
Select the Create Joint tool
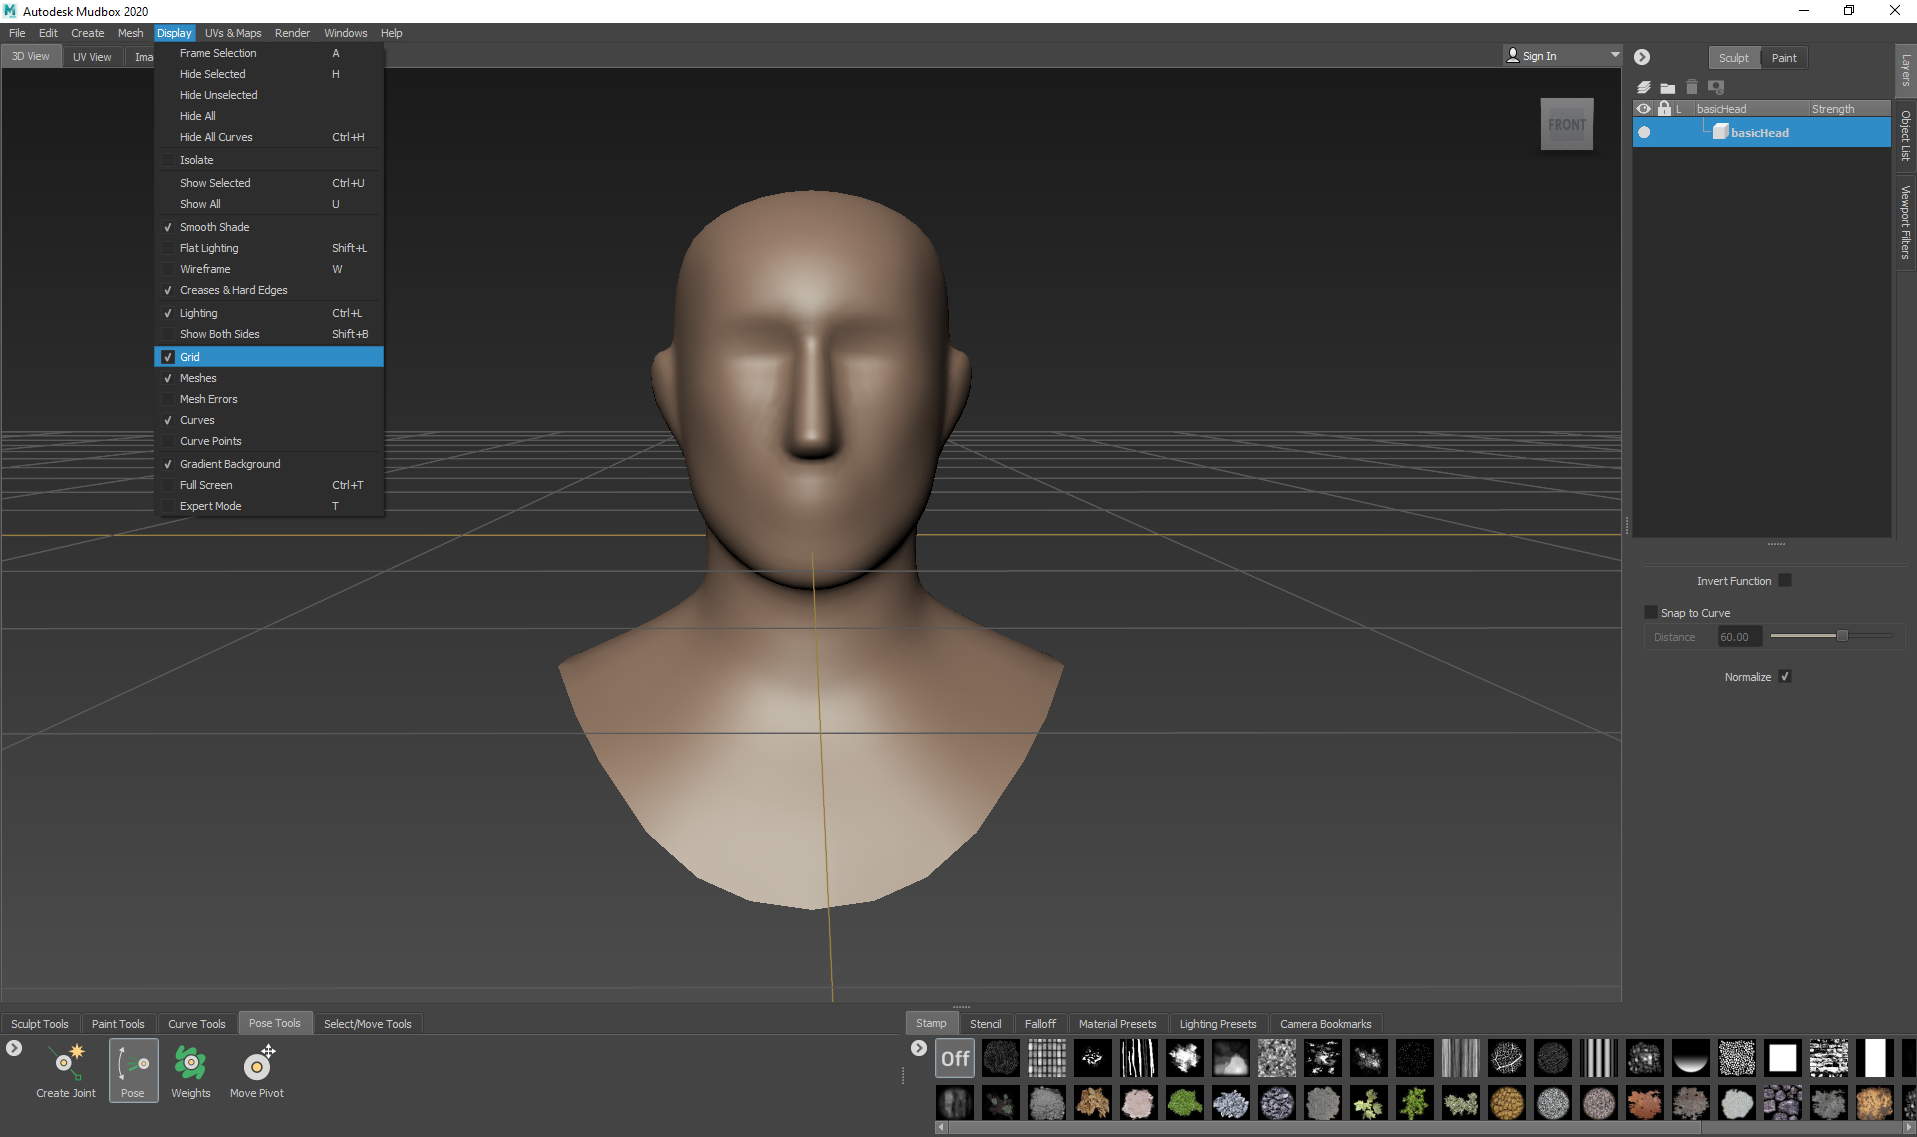coord(66,1070)
